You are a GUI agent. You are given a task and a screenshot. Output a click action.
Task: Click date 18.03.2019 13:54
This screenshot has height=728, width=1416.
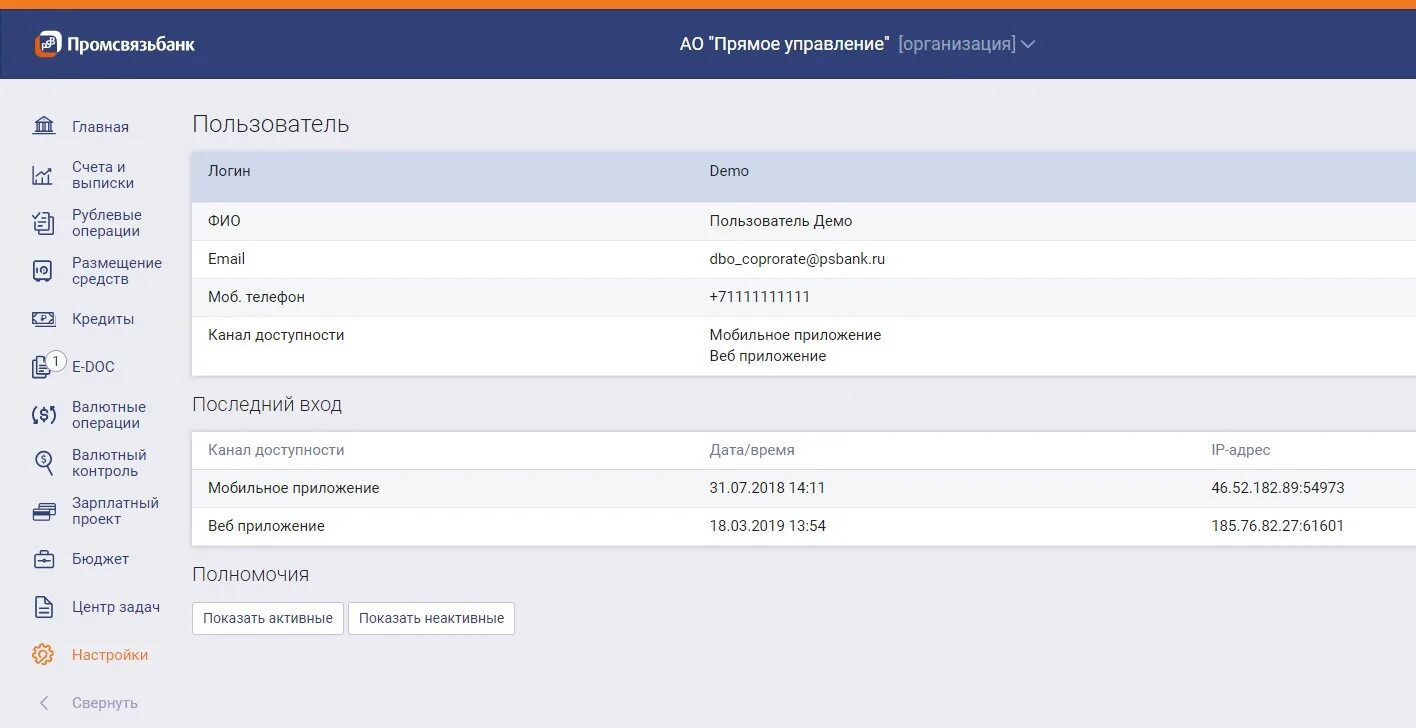point(768,526)
